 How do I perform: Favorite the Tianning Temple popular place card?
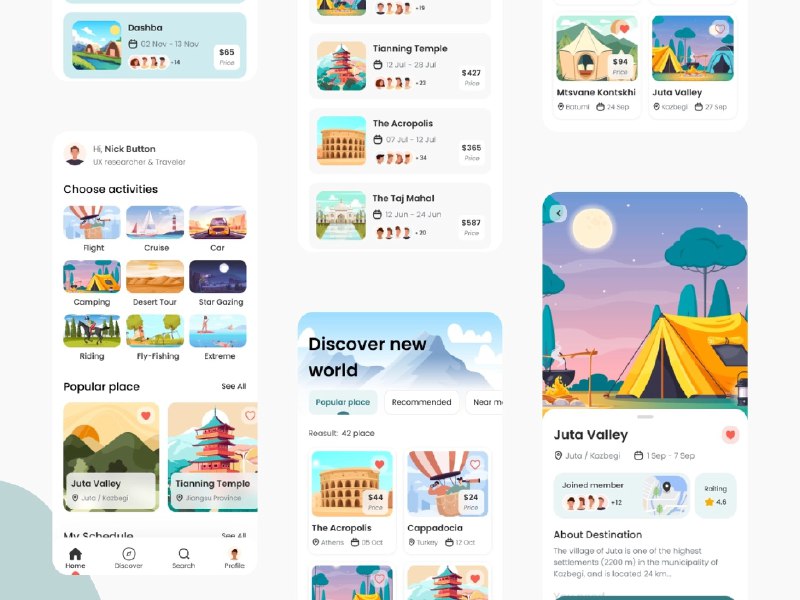tap(250, 415)
